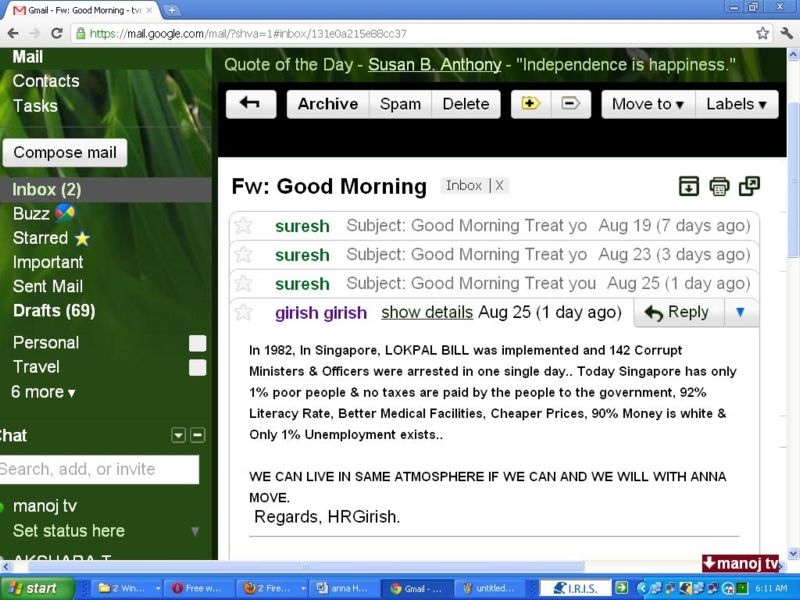
Task: Open Susan B. Anthony quote link
Action: [x=435, y=65]
